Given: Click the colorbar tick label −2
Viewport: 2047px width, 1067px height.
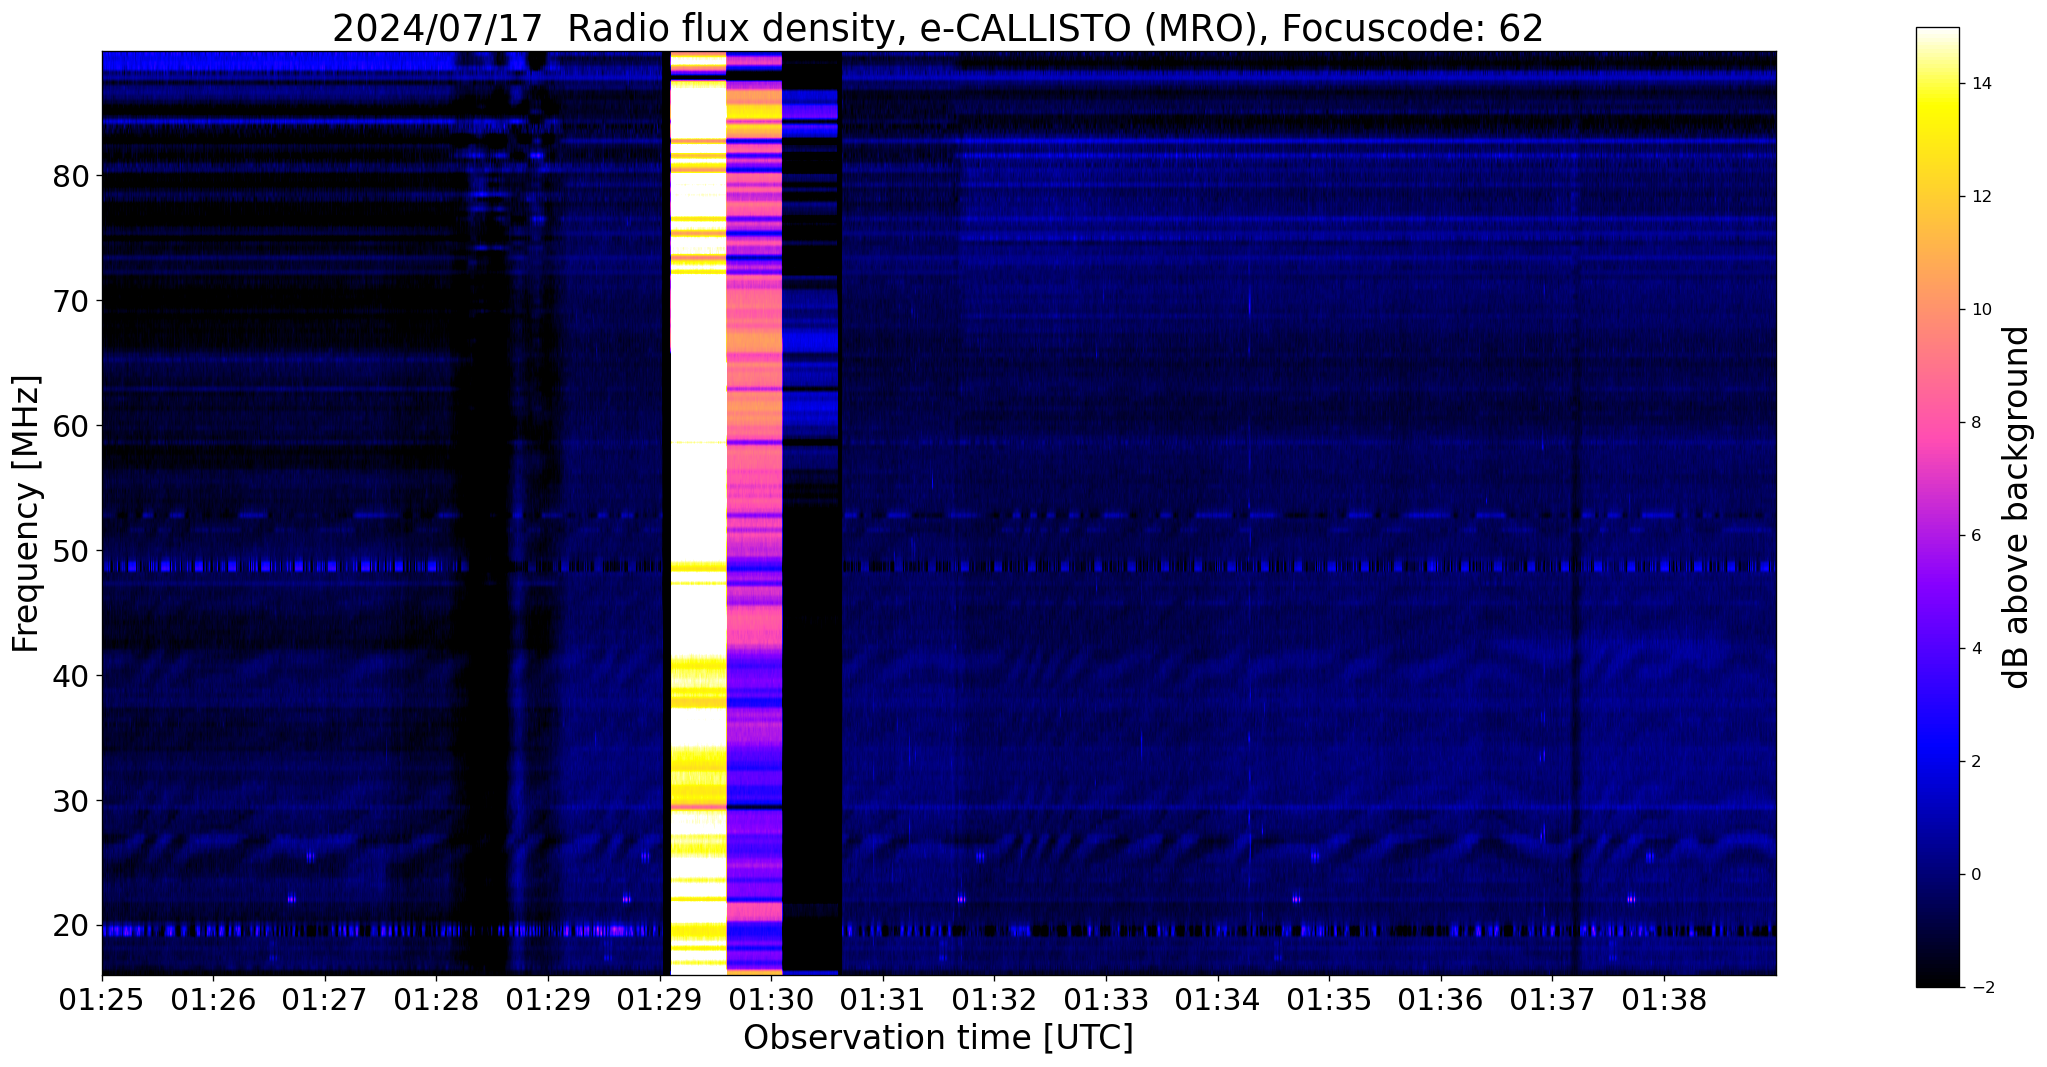Looking at the screenshot, I should tap(1981, 988).
